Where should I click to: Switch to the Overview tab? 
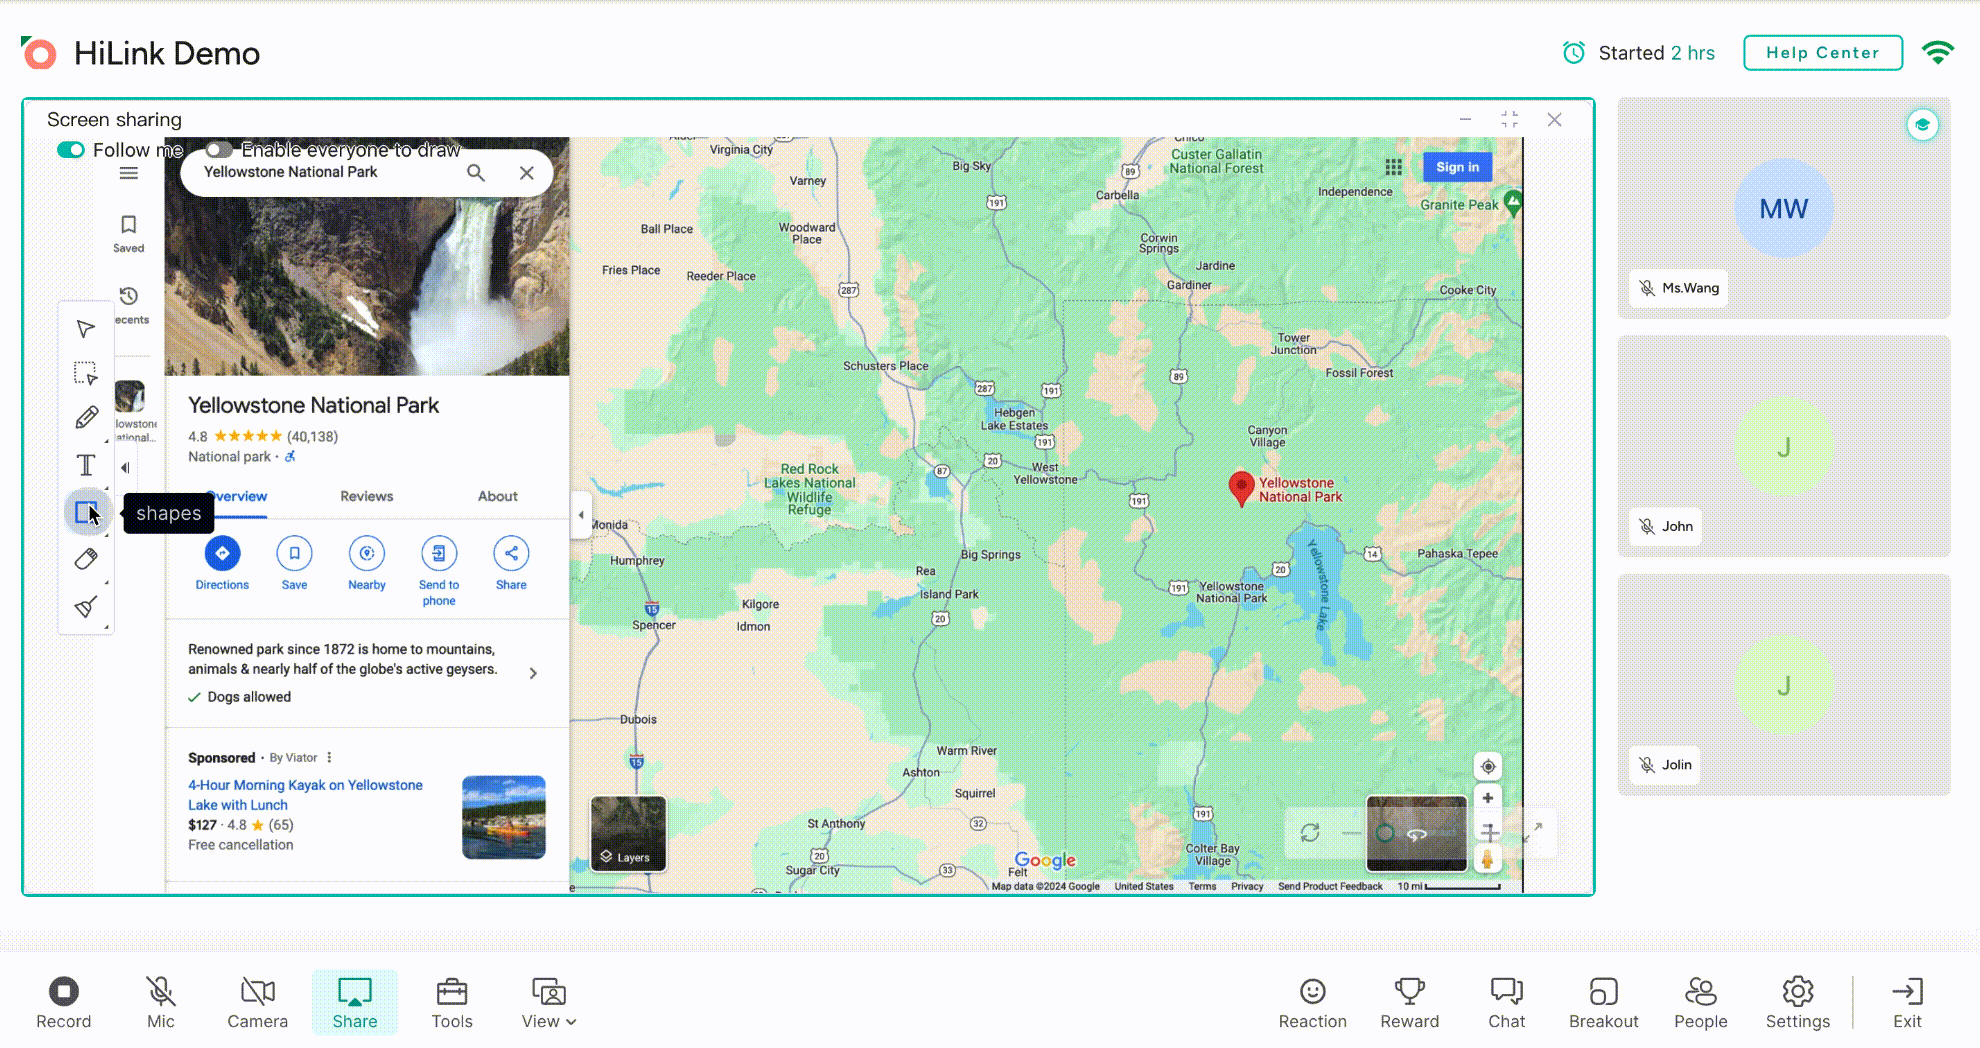coord(238,496)
